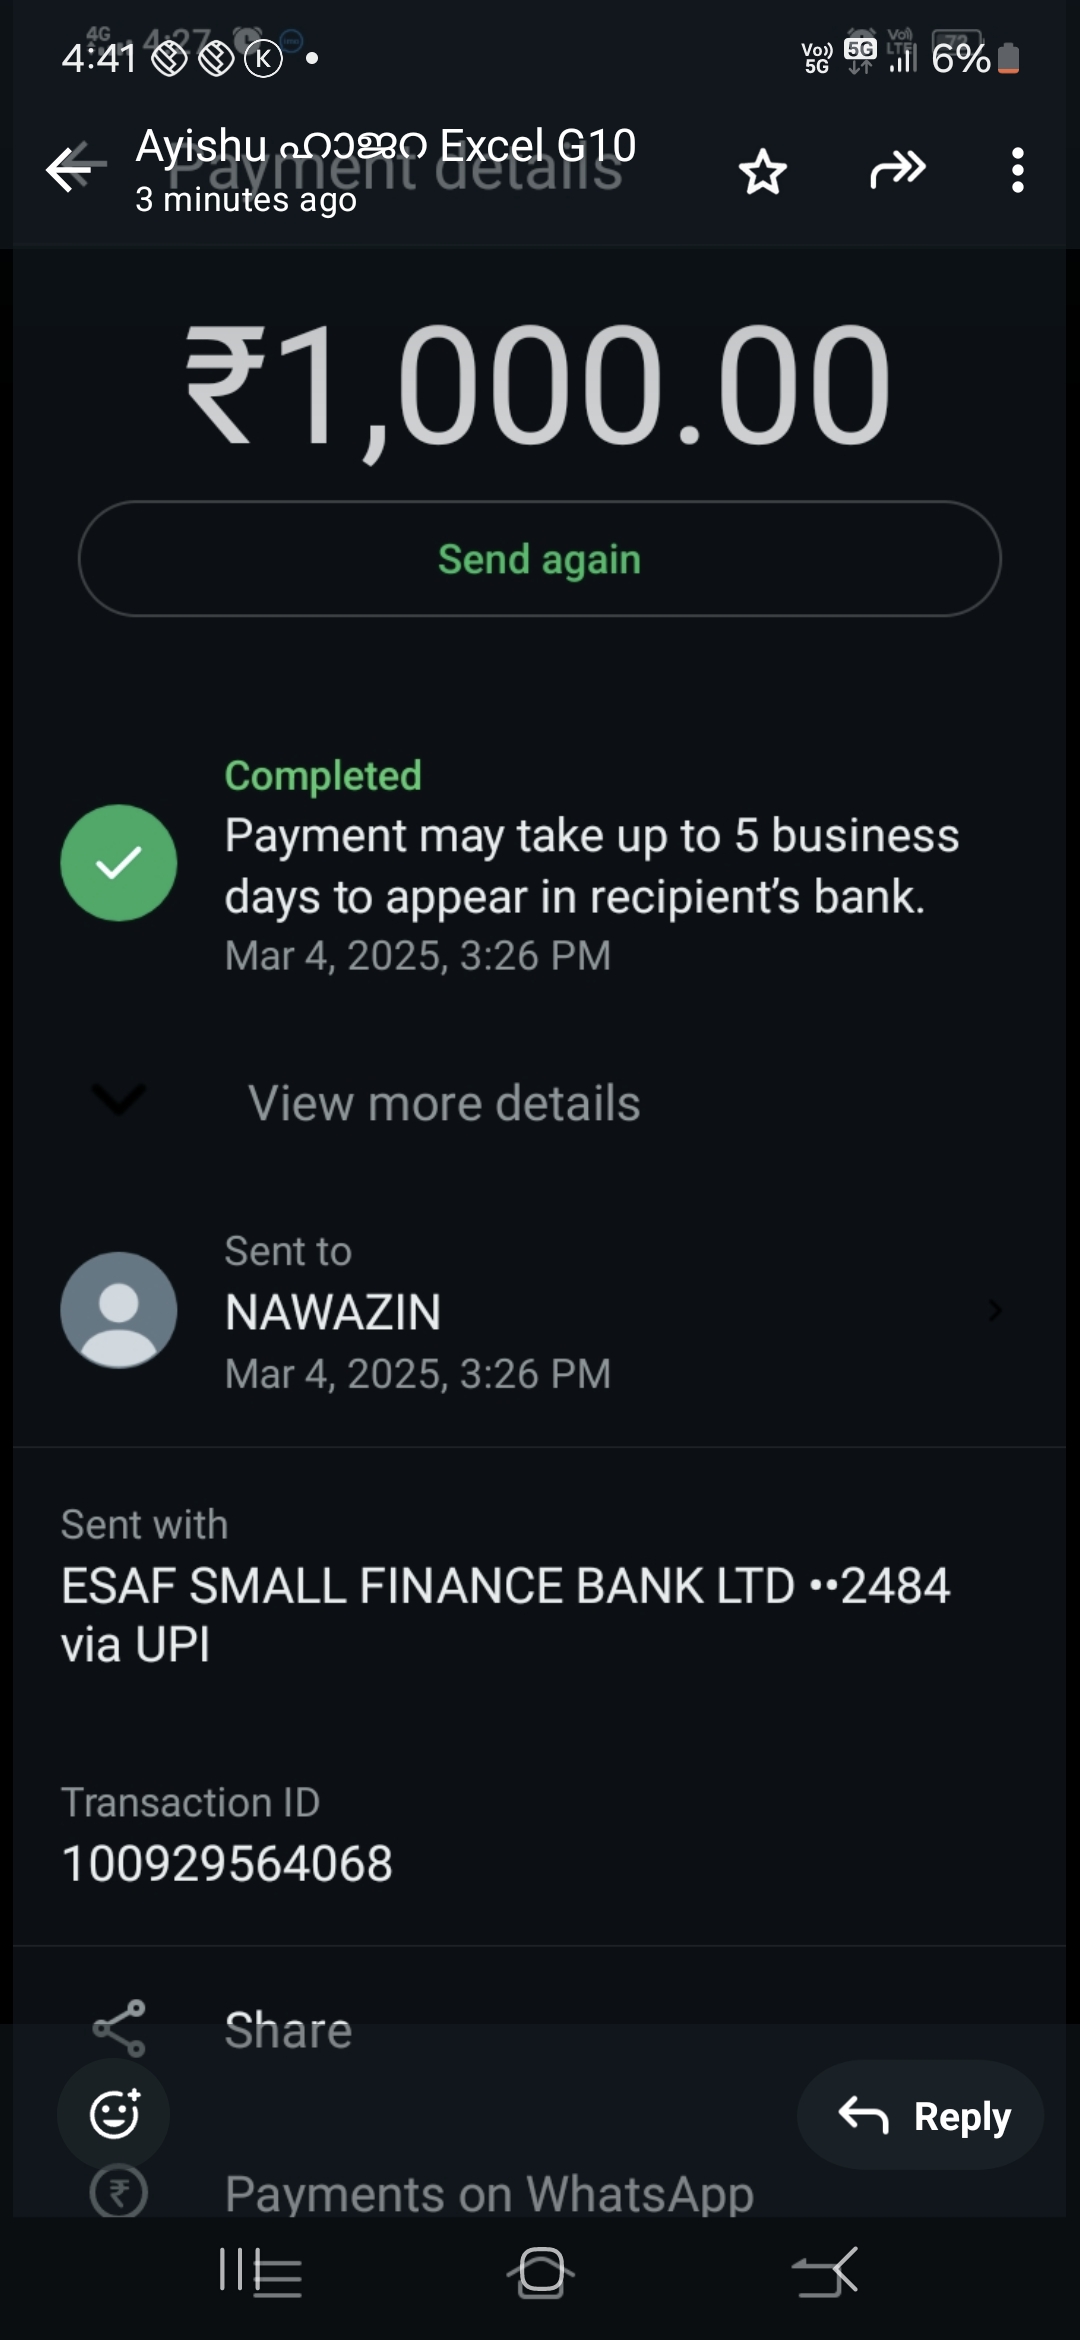The image size is (1080, 2340).
Task: Tap the View more details text
Action: coord(444,1104)
